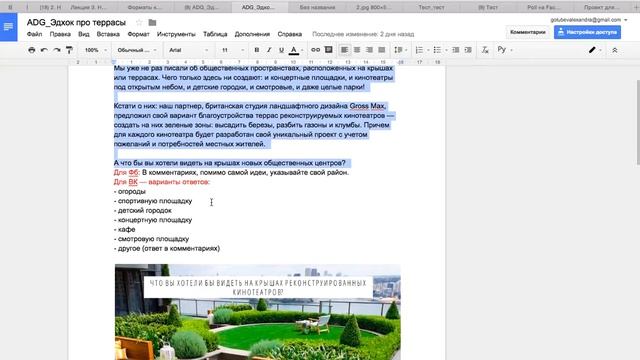Open the Вставка menu
This screenshot has height=360, width=640.
[108, 34]
